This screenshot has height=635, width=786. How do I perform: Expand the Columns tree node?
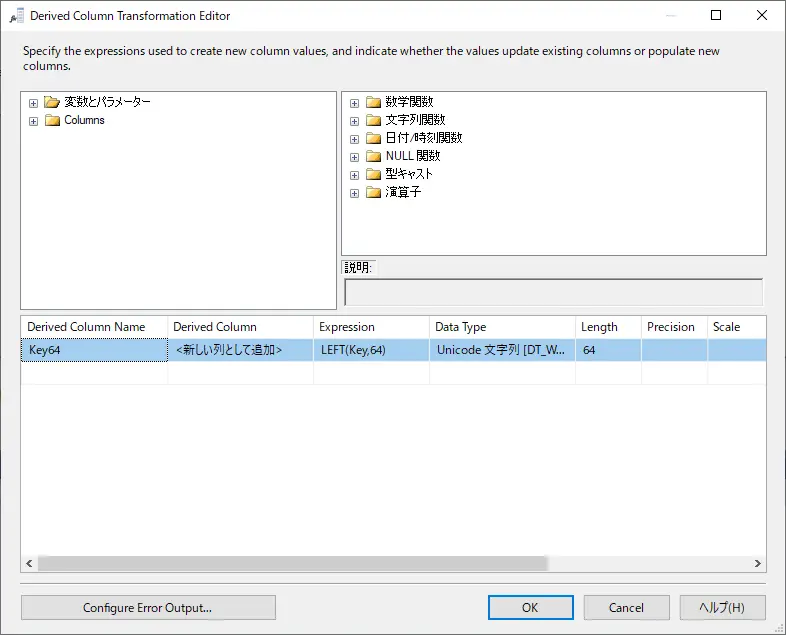pyautogui.click(x=34, y=121)
